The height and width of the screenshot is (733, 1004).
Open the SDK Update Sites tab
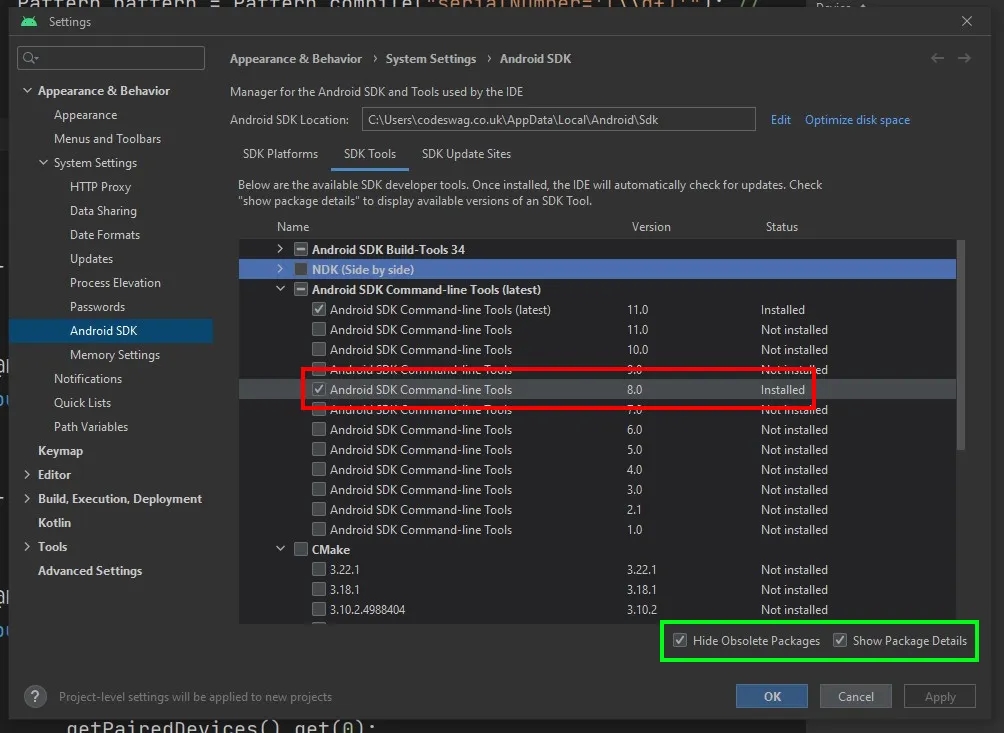point(466,154)
